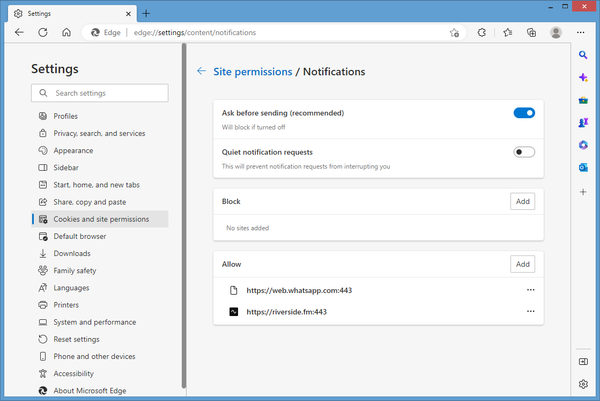
Task: Open a new tab with plus button
Action: (x=146, y=13)
